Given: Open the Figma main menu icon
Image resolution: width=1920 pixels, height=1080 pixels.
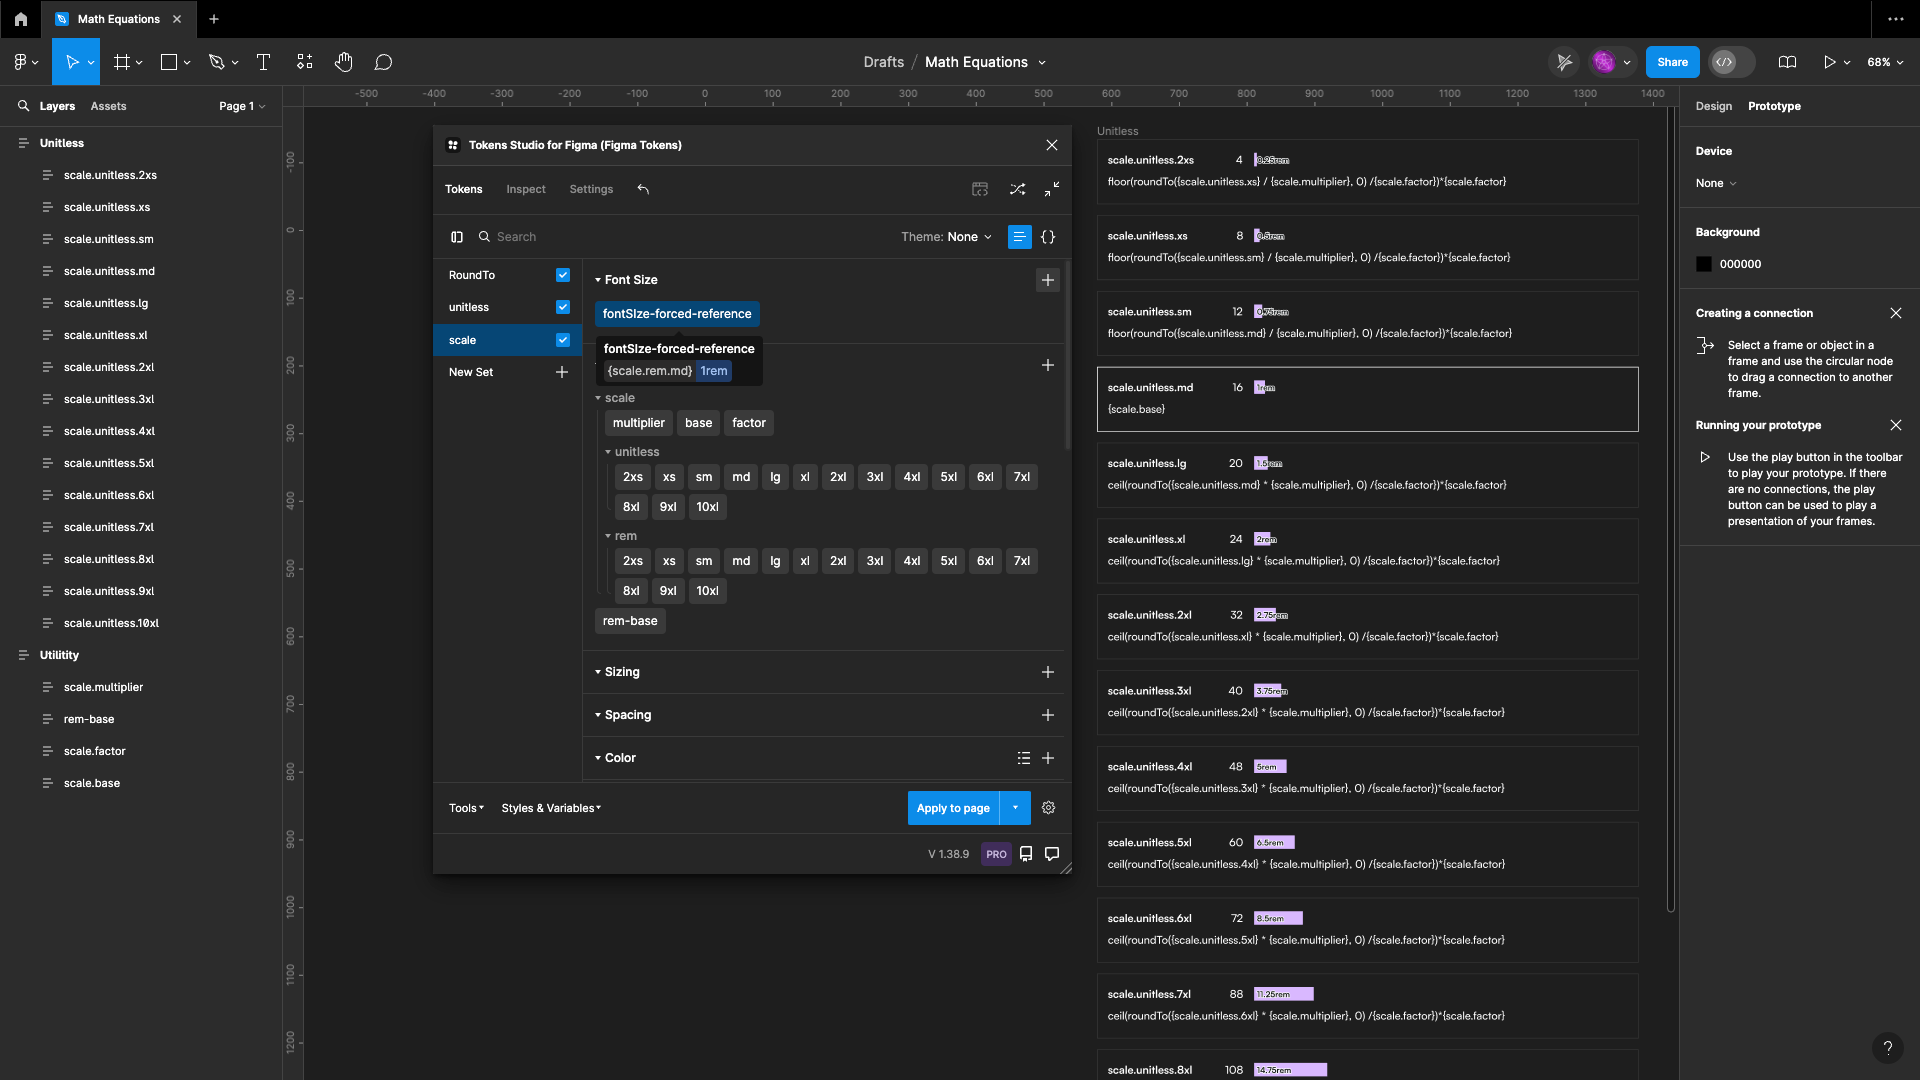Looking at the screenshot, I should tap(26, 62).
